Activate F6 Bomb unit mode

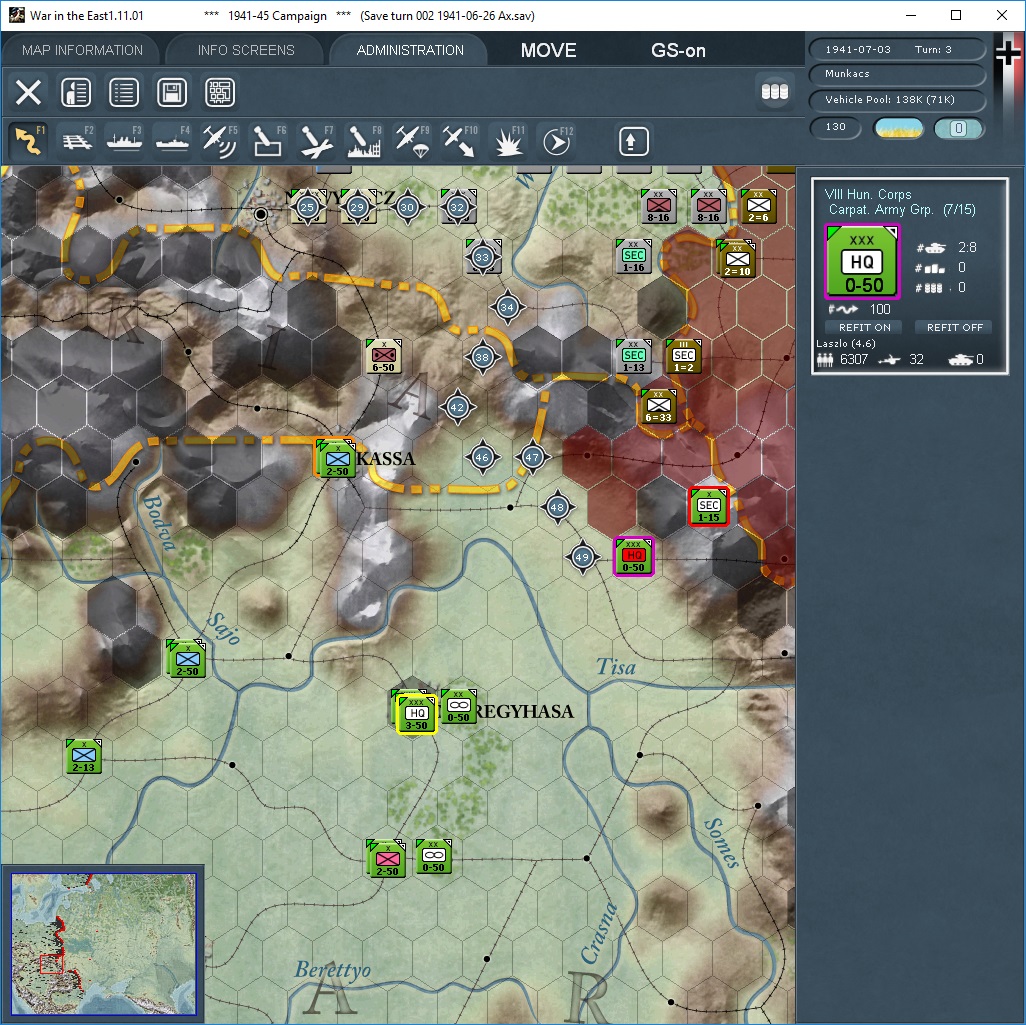[268, 141]
